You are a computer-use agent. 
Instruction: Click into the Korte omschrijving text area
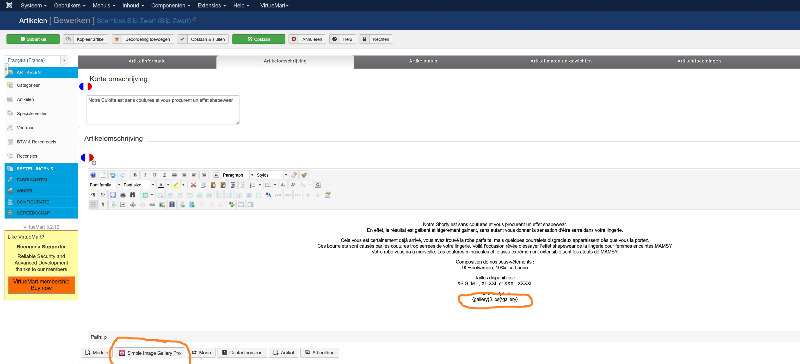point(162,109)
